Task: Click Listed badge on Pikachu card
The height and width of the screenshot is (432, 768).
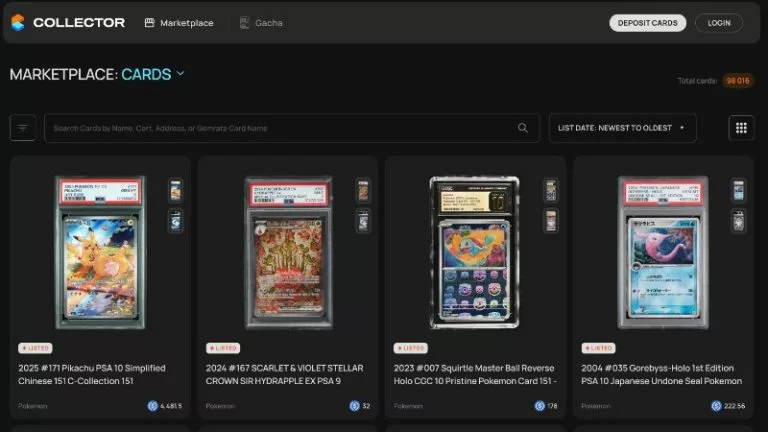Action: coord(35,348)
